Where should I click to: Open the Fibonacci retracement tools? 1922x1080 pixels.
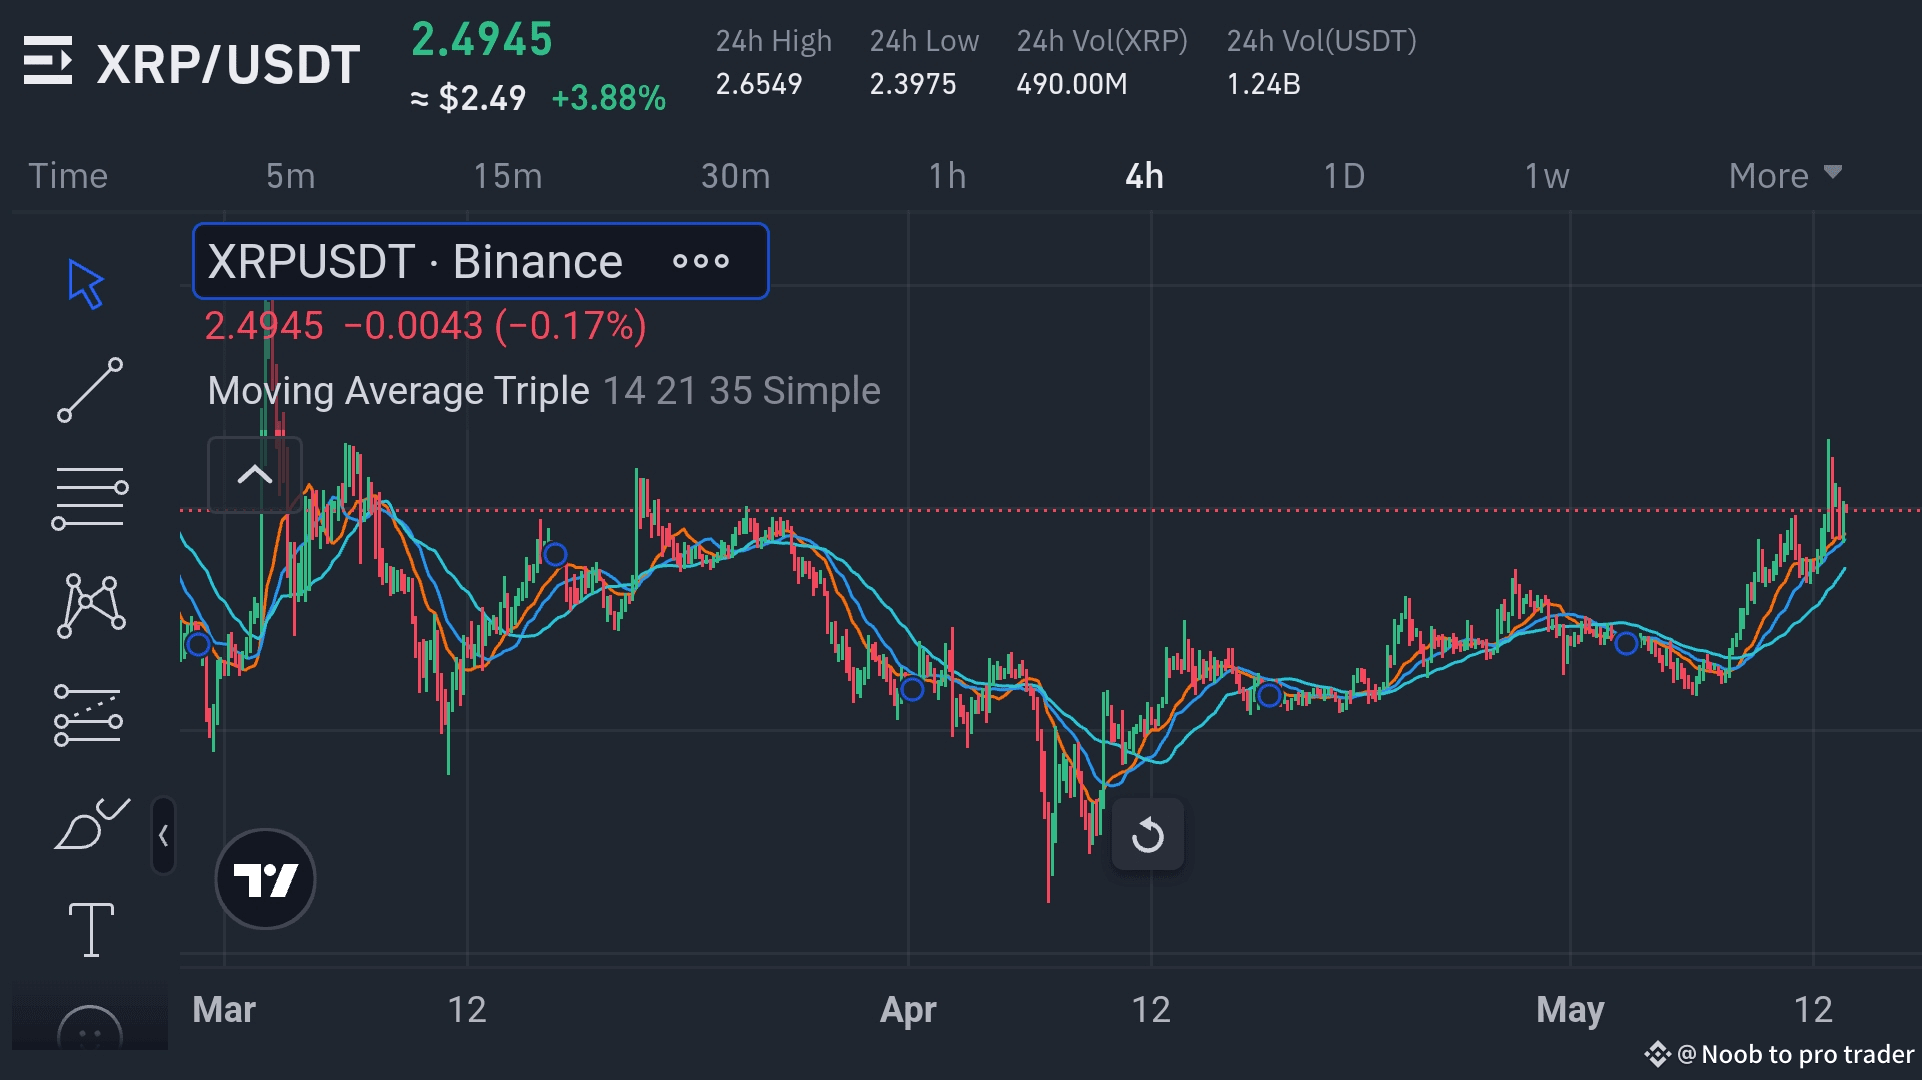coord(88,497)
